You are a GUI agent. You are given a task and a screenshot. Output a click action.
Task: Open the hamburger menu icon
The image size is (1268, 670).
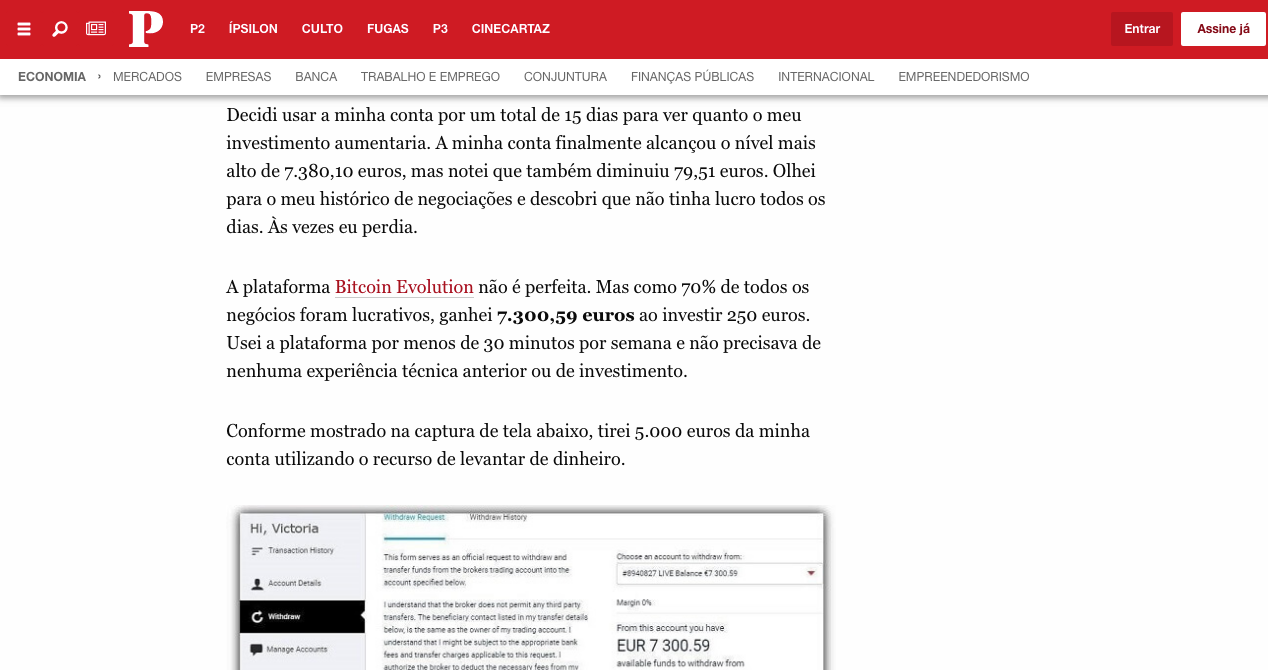24,29
